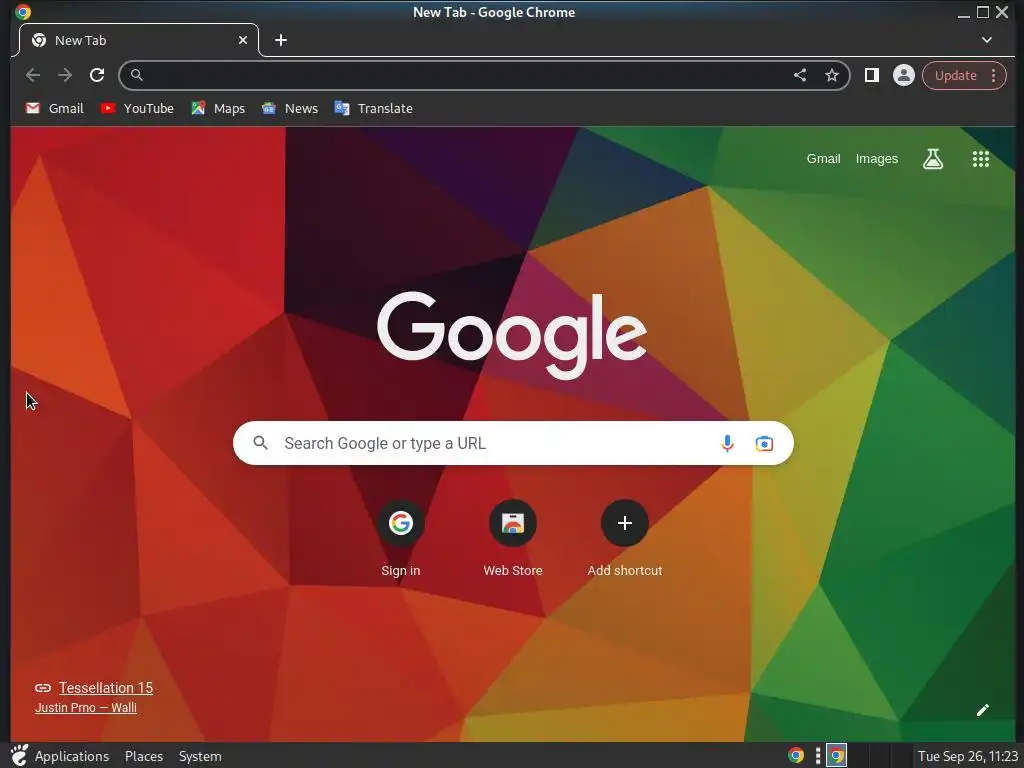Click the GNOME foot icon in the panel

pyautogui.click(x=19, y=756)
